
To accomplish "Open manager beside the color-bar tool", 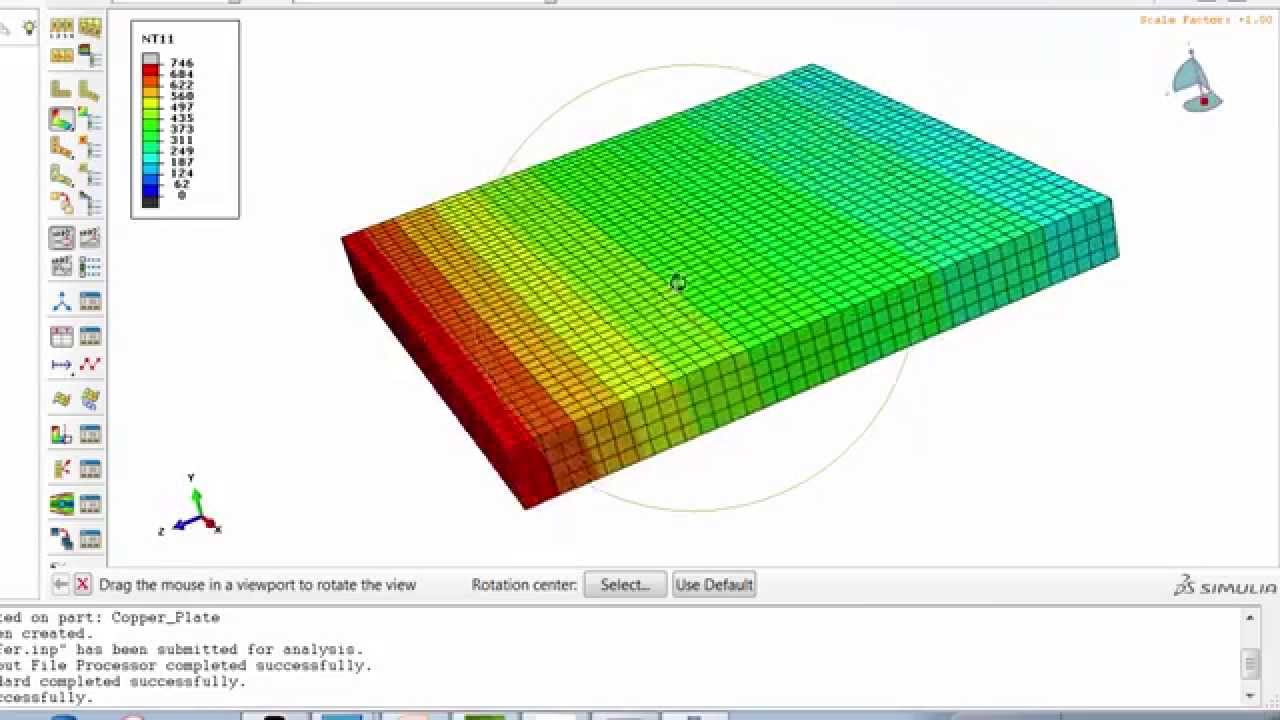I will click(x=89, y=435).
